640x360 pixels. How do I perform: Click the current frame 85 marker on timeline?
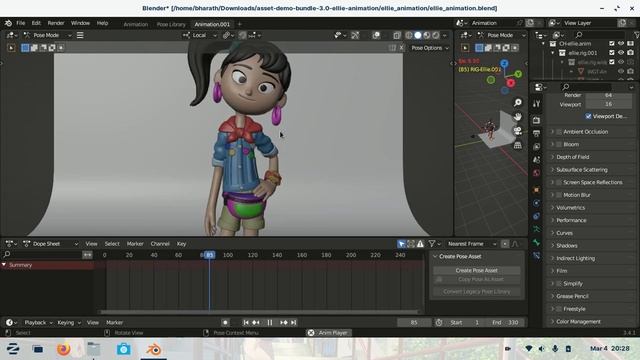click(209, 255)
